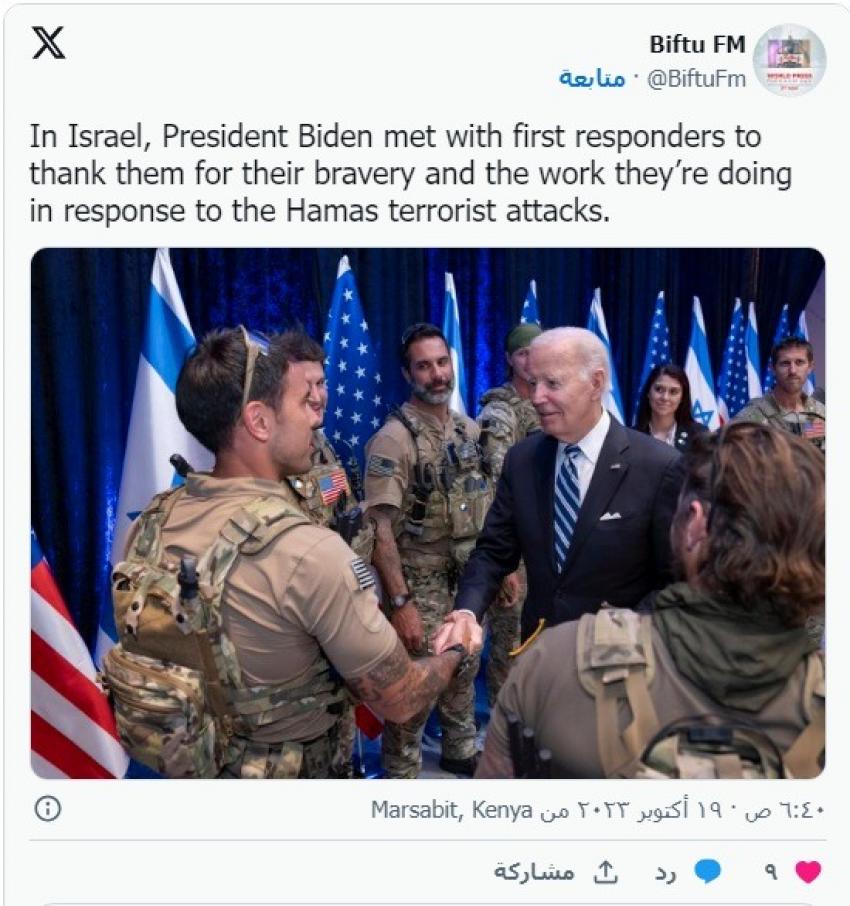Click the share upload arrow icon
Screen dimensions: 850x906
[606, 872]
